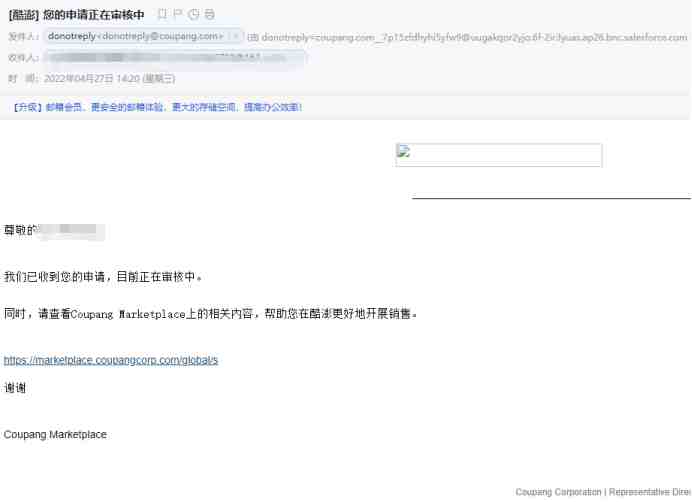692x502 pixels.
Task: Click the line '我们已收到您的申请，目前正在审核中'
Action: point(103,277)
